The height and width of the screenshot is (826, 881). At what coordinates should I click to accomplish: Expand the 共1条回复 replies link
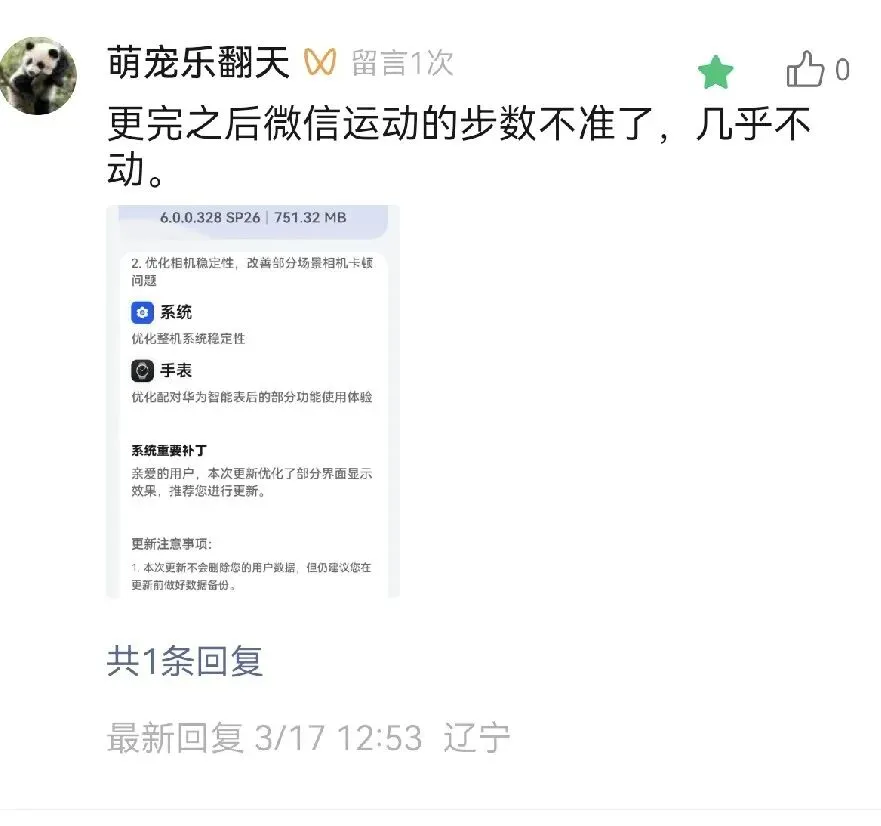tap(185, 661)
